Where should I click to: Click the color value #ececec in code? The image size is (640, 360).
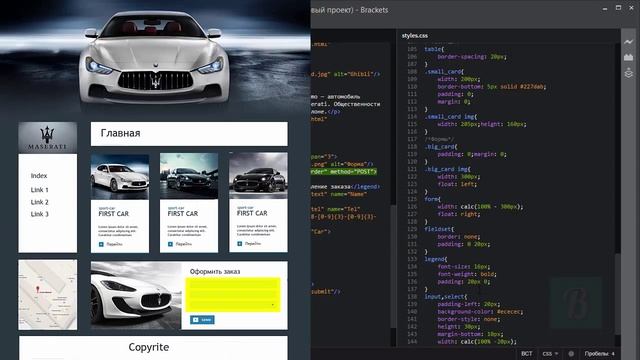pyautogui.click(x=509, y=311)
